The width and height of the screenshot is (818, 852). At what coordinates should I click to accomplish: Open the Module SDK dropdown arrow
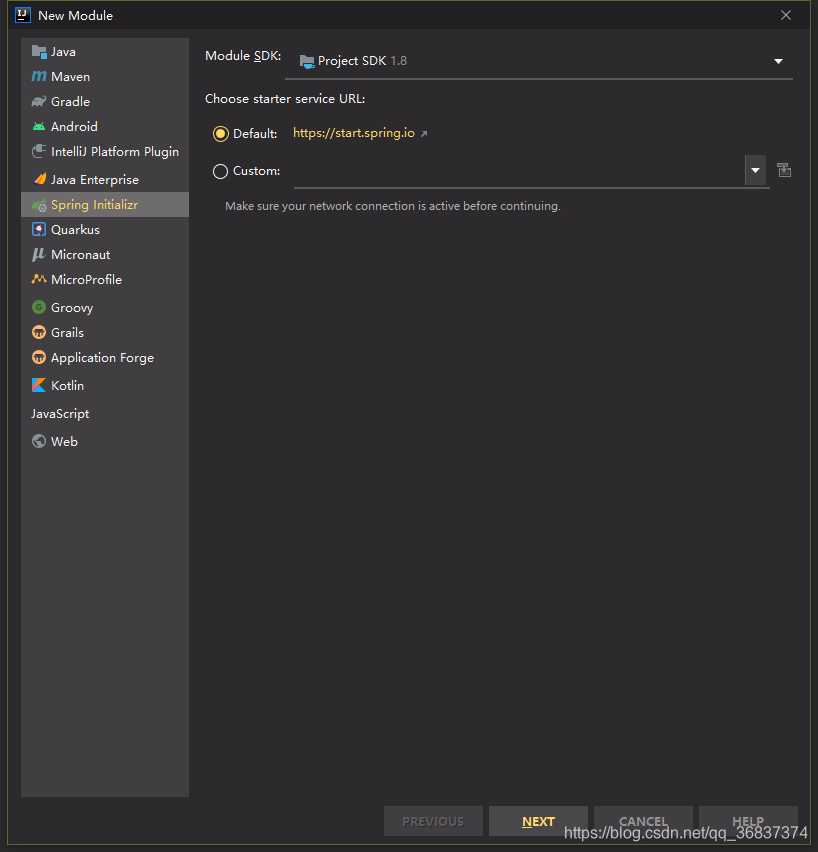pos(778,61)
